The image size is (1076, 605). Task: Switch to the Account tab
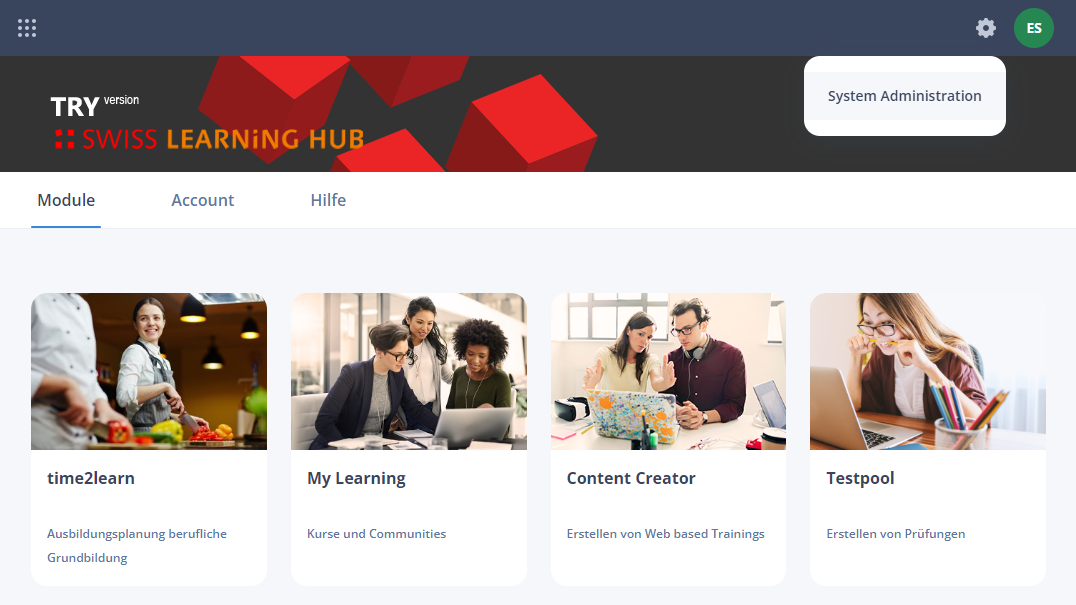click(x=202, y=200)
